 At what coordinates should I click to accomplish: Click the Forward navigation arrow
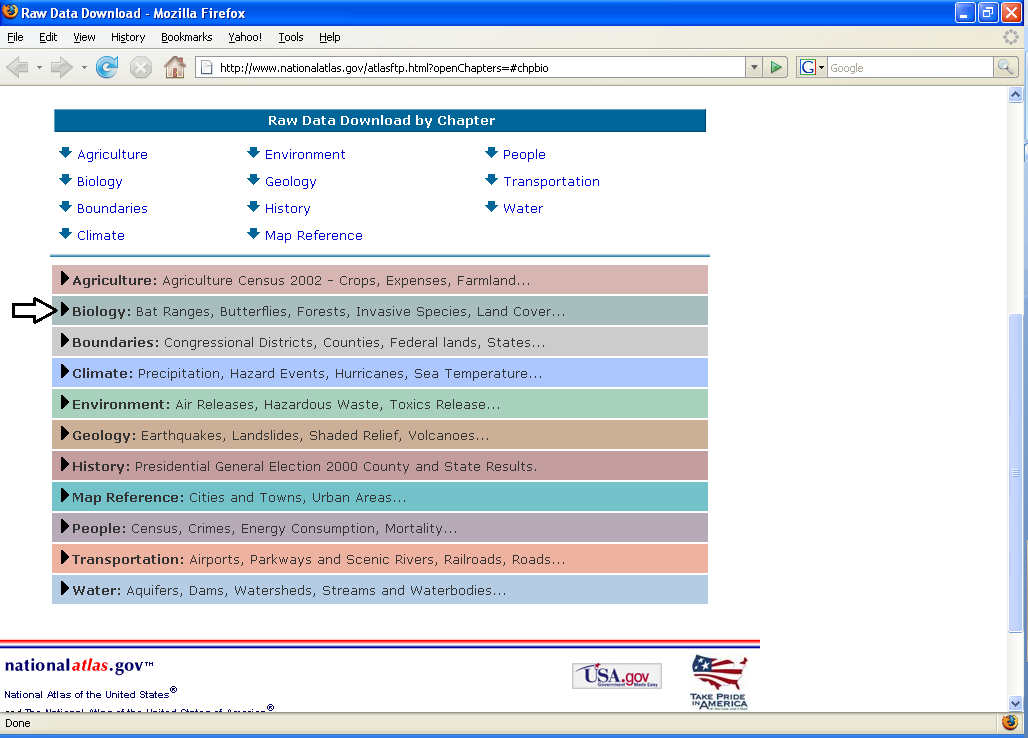coord(61,68)
